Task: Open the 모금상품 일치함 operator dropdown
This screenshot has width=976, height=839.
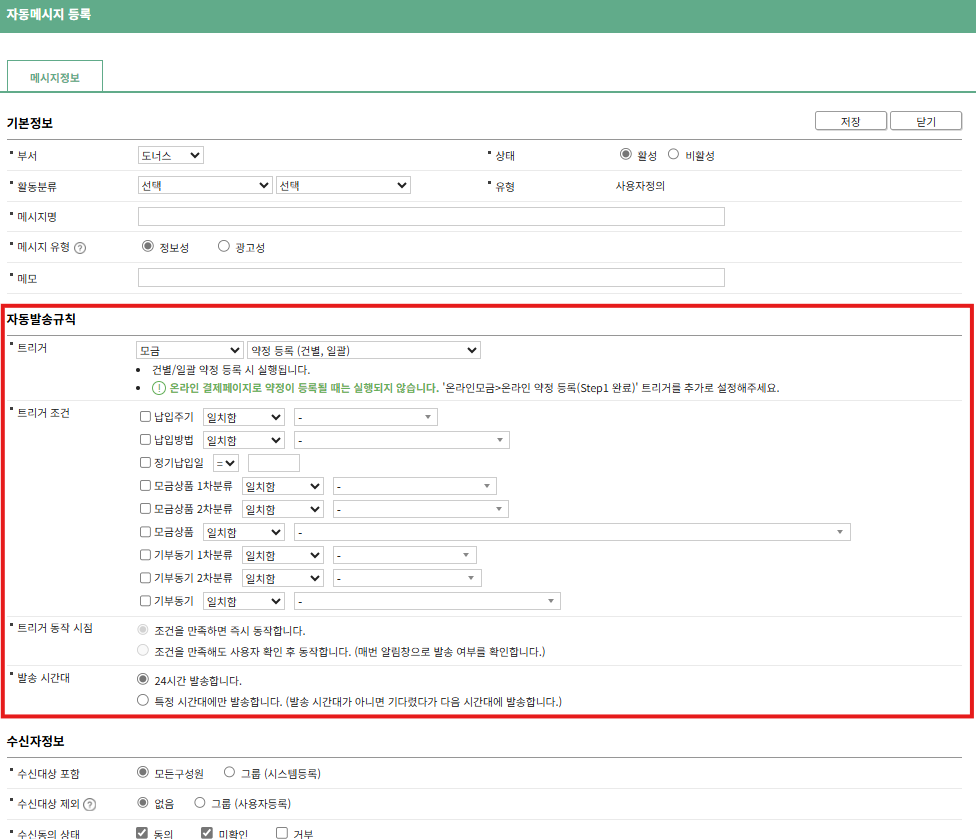Action: pyautogui.click(x=244, y=532)
